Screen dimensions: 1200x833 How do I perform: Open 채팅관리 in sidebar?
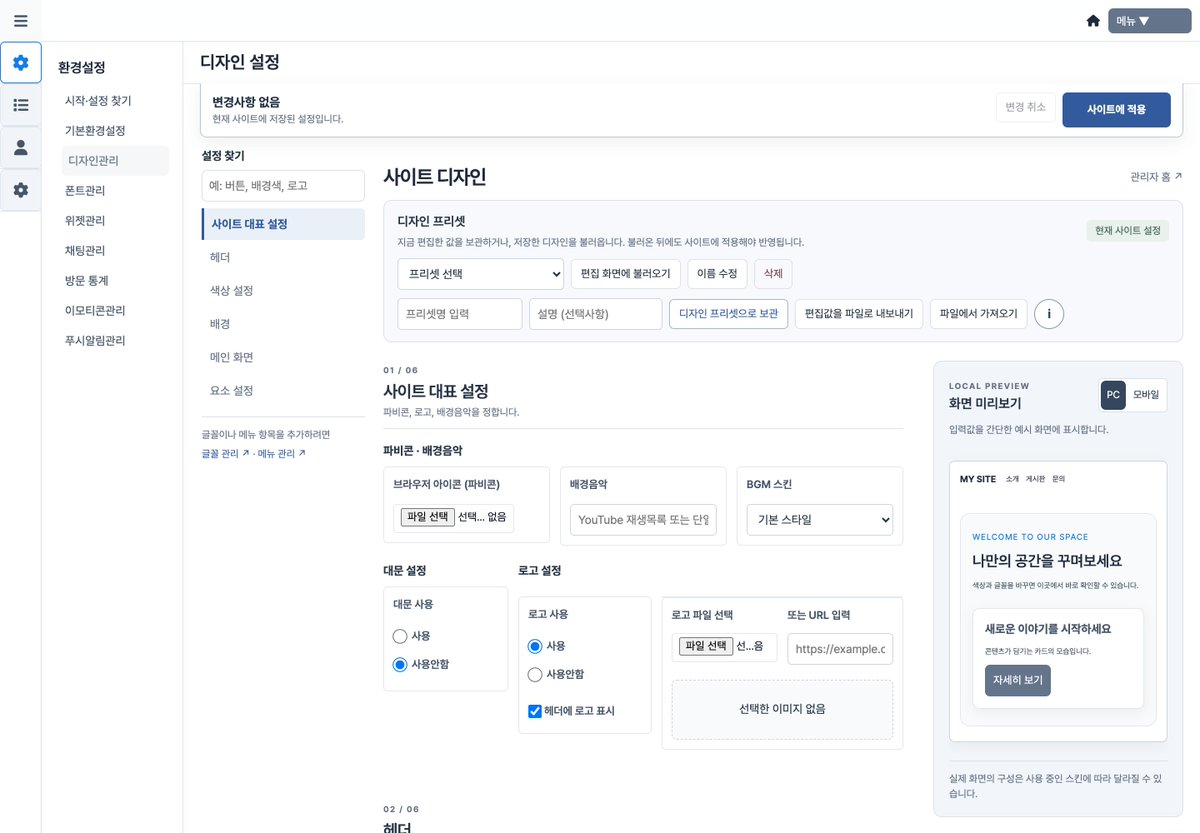85,251
